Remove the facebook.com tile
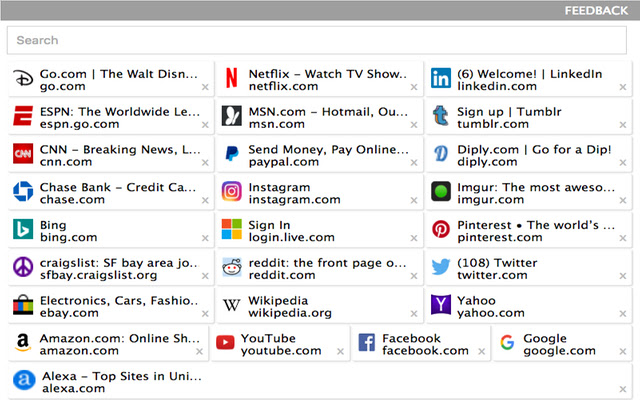The image size is (640, 400). click(x=482, y=351)
